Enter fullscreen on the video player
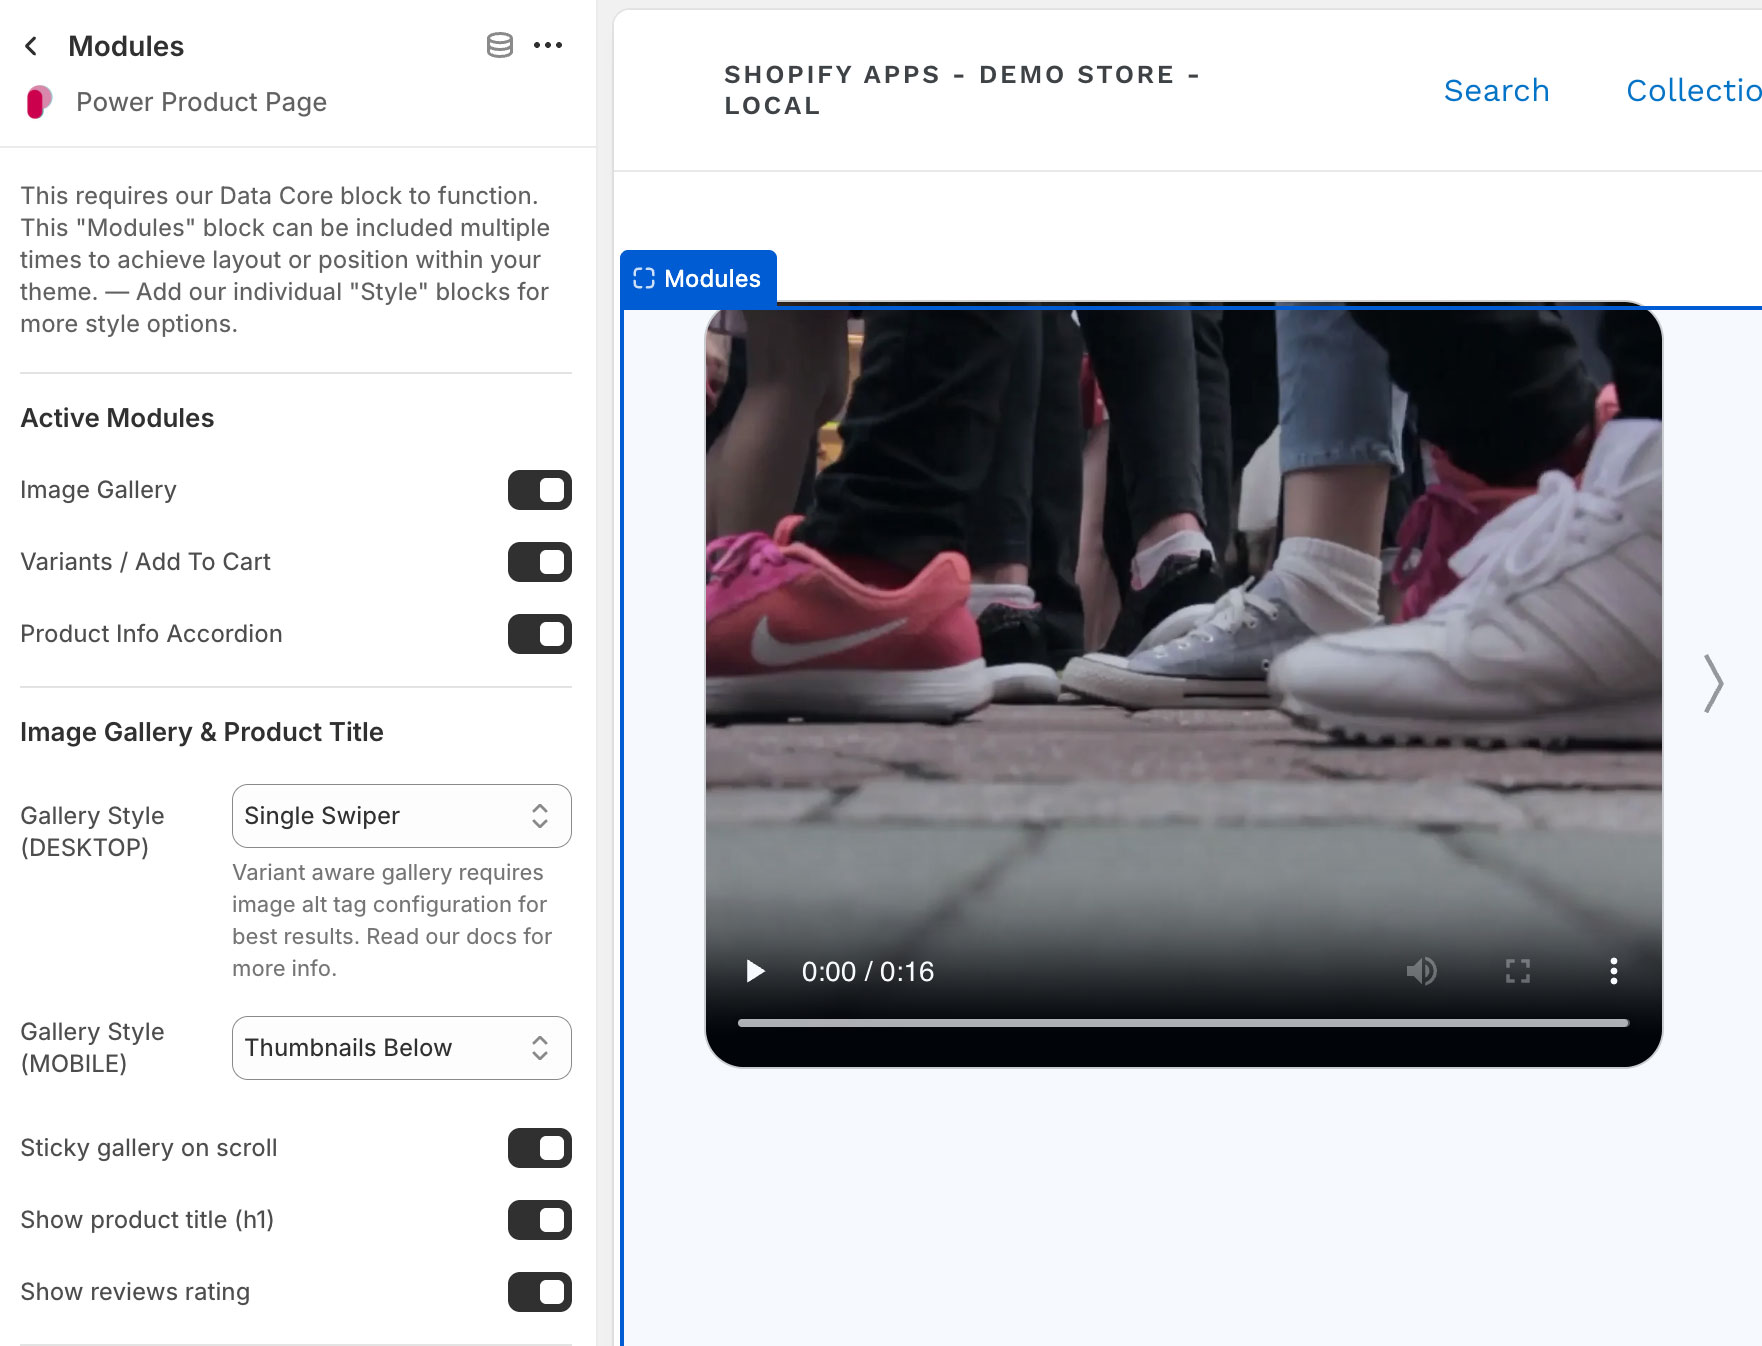Screen dimensions: 1762x1346 pos(1517,971)
